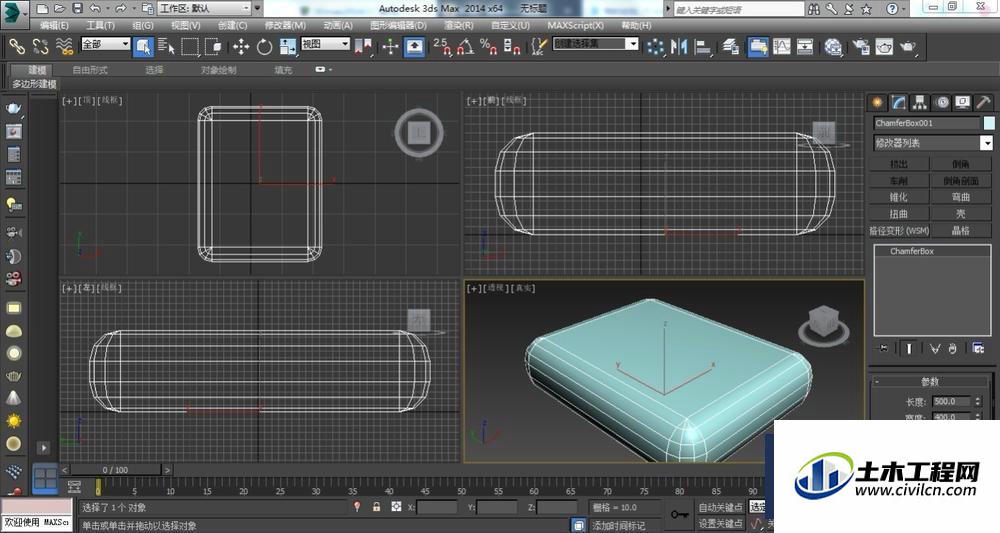Open Render Setup dialog

(x=861, y=47)
